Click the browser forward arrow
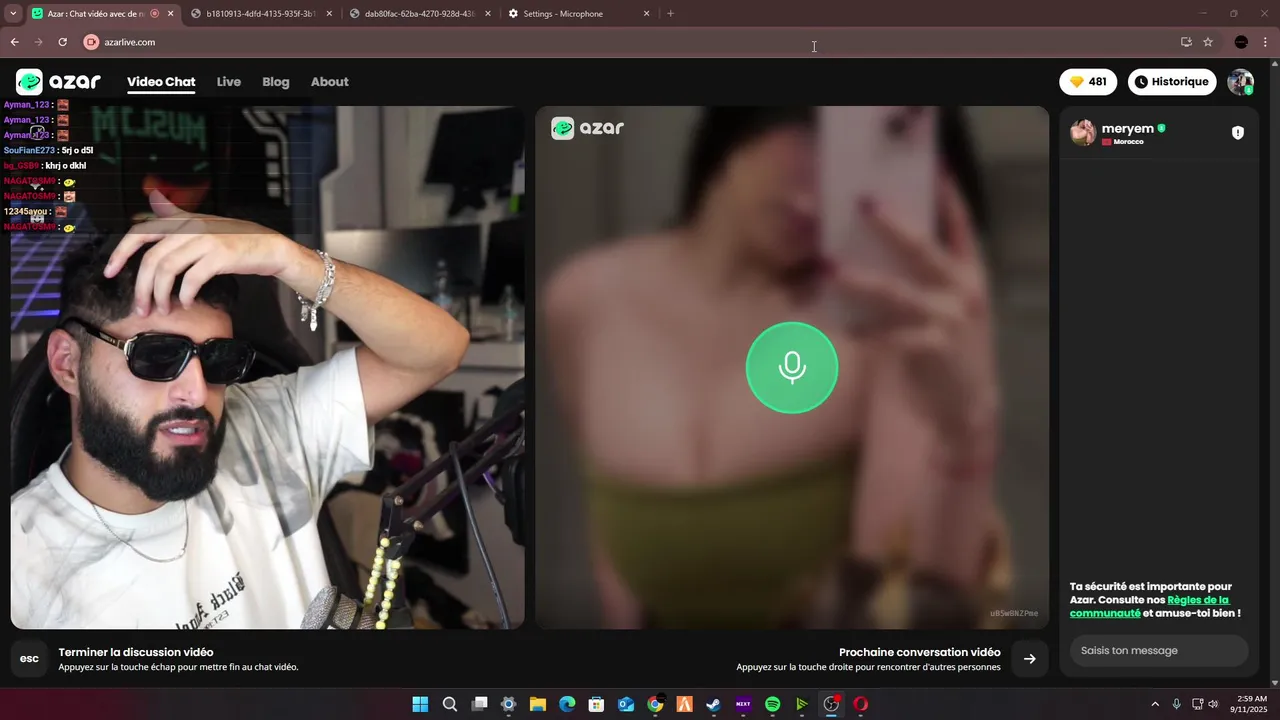 (38, 42)
